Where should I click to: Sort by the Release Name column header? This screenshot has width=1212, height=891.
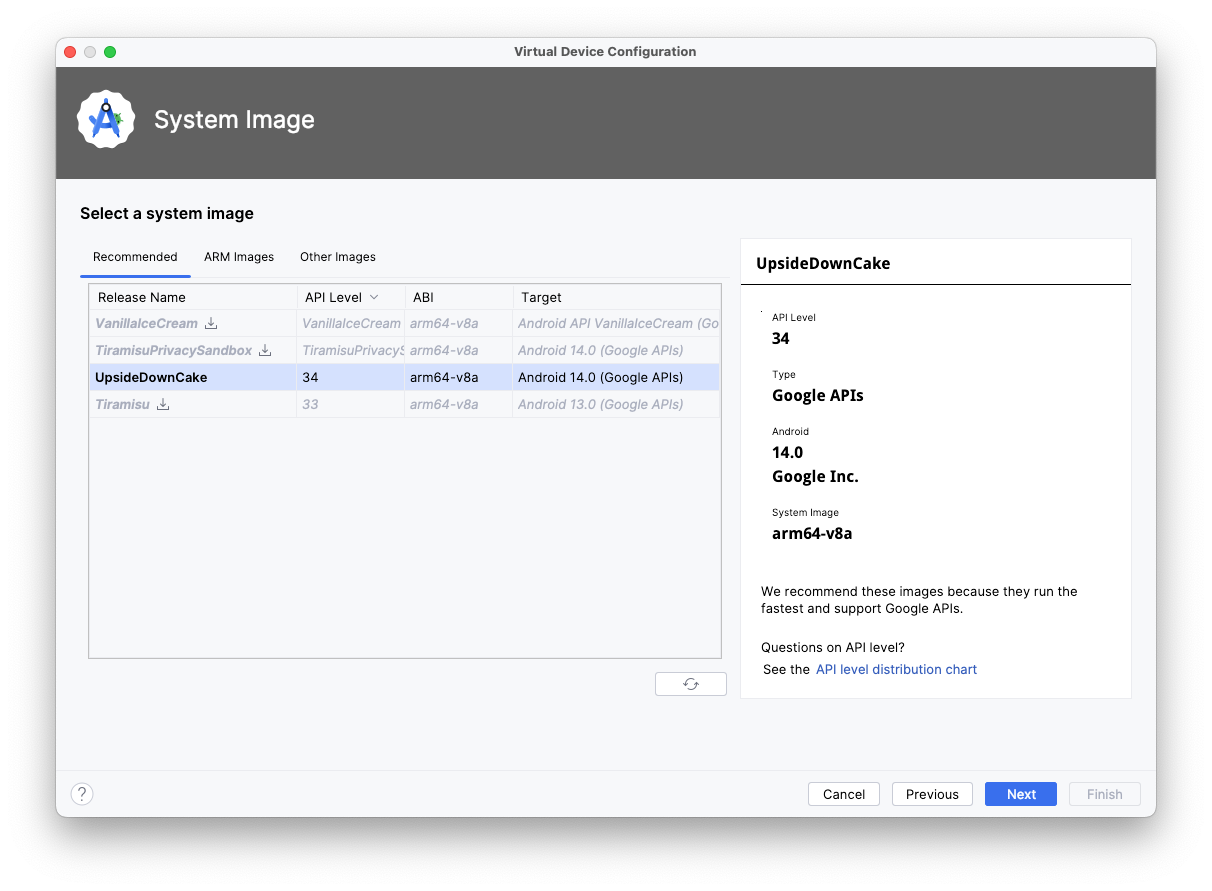tap(141, 296)
